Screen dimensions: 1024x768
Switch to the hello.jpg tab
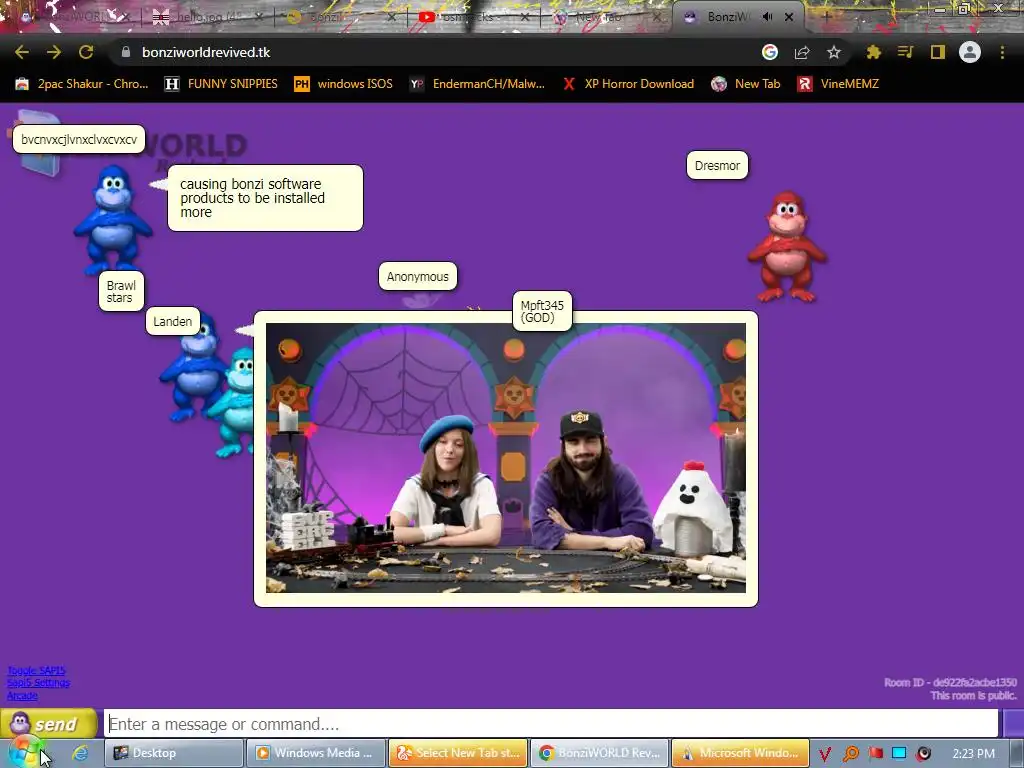coord(208,17)
